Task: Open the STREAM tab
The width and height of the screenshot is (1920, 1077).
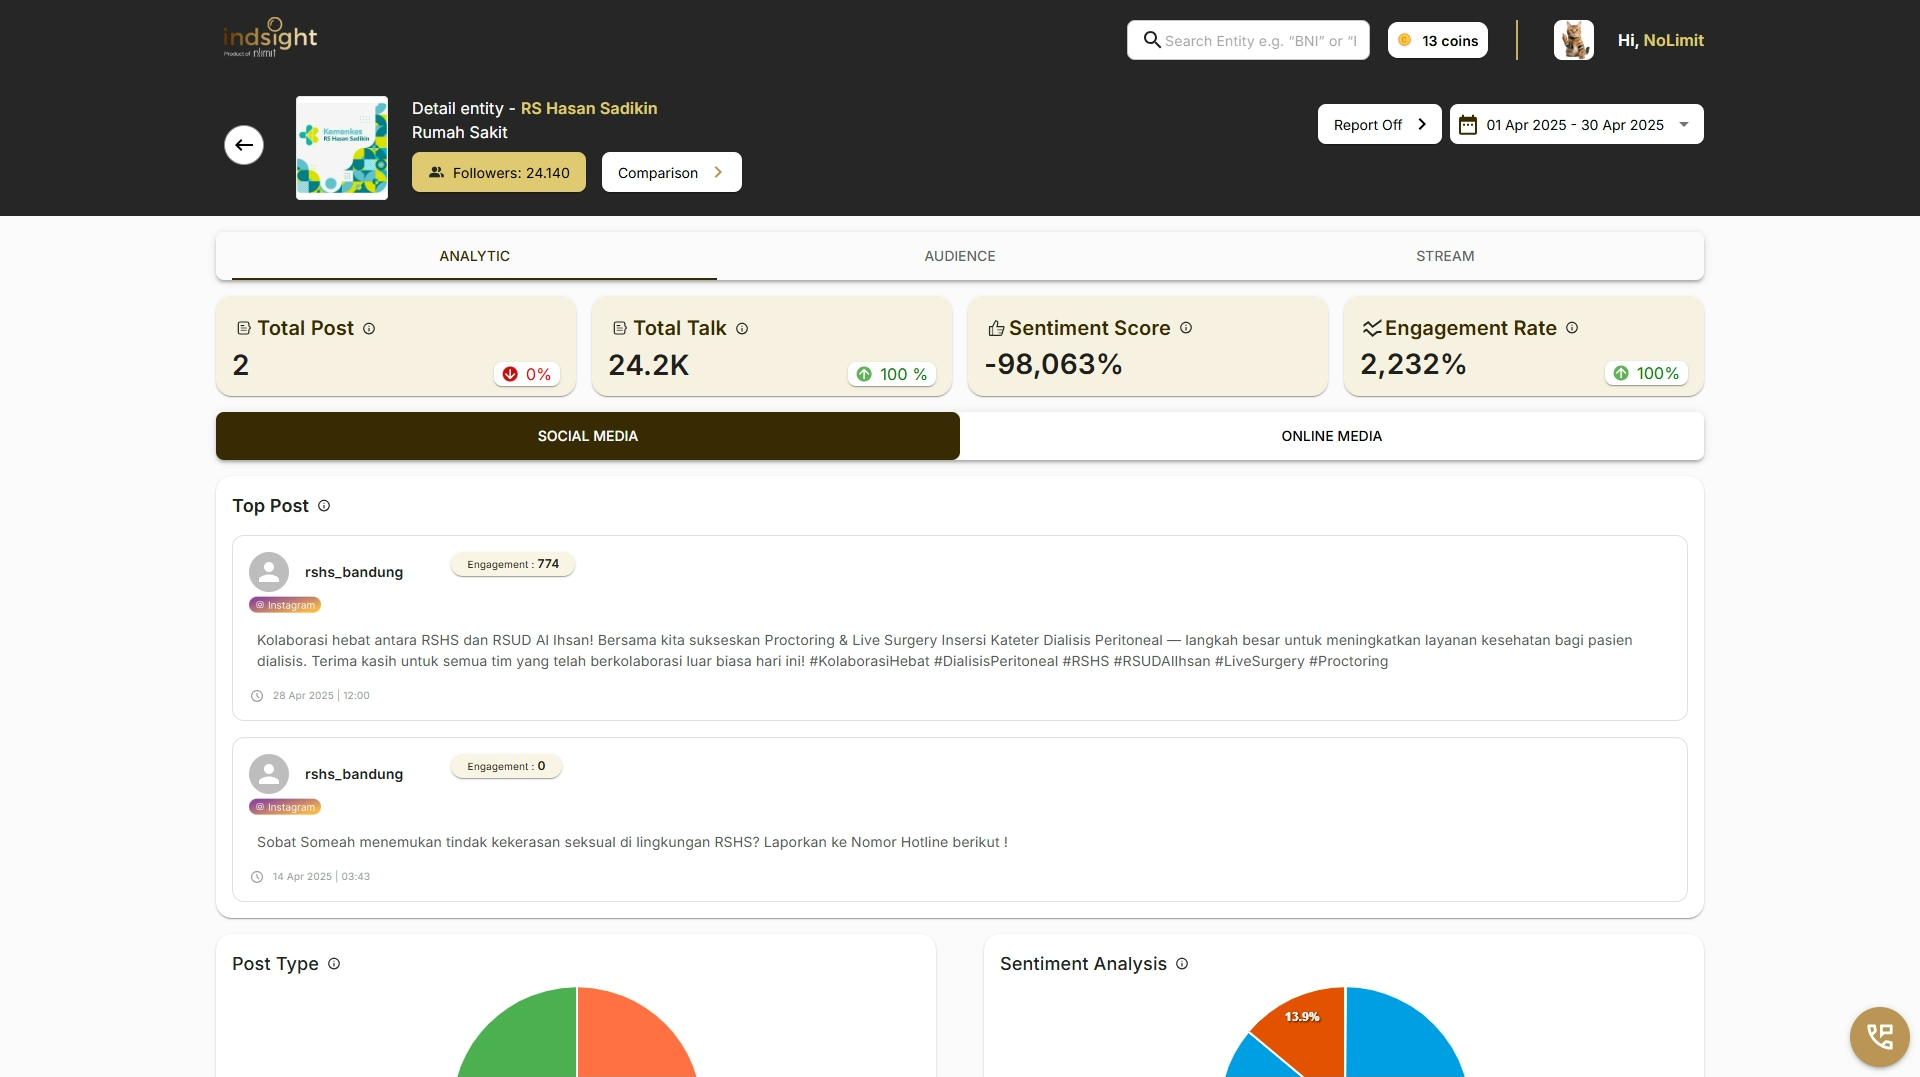Action: click(1445, 256)
